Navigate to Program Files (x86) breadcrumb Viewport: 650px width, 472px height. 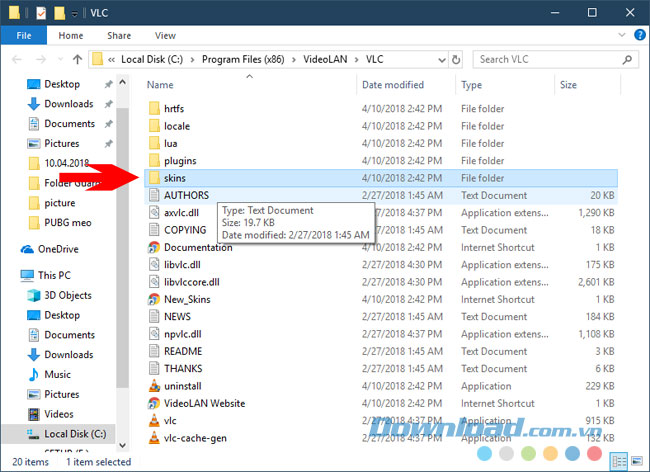click(242, 59)
